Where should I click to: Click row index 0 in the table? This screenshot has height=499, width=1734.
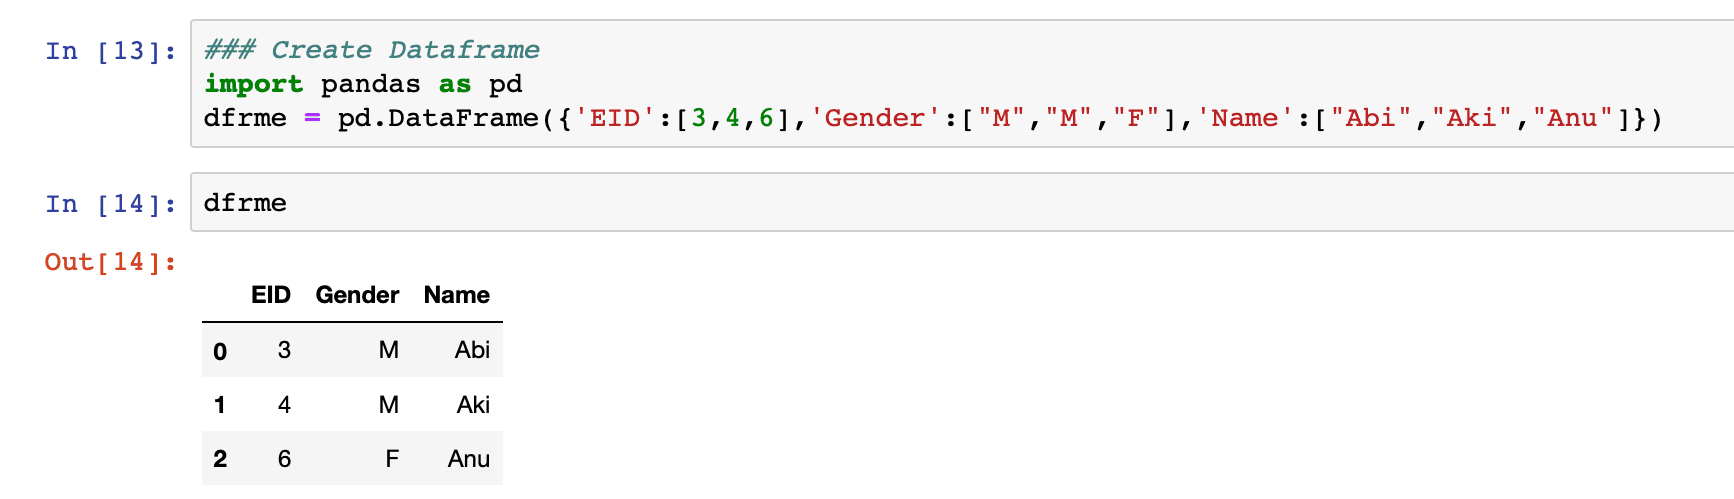220,351
